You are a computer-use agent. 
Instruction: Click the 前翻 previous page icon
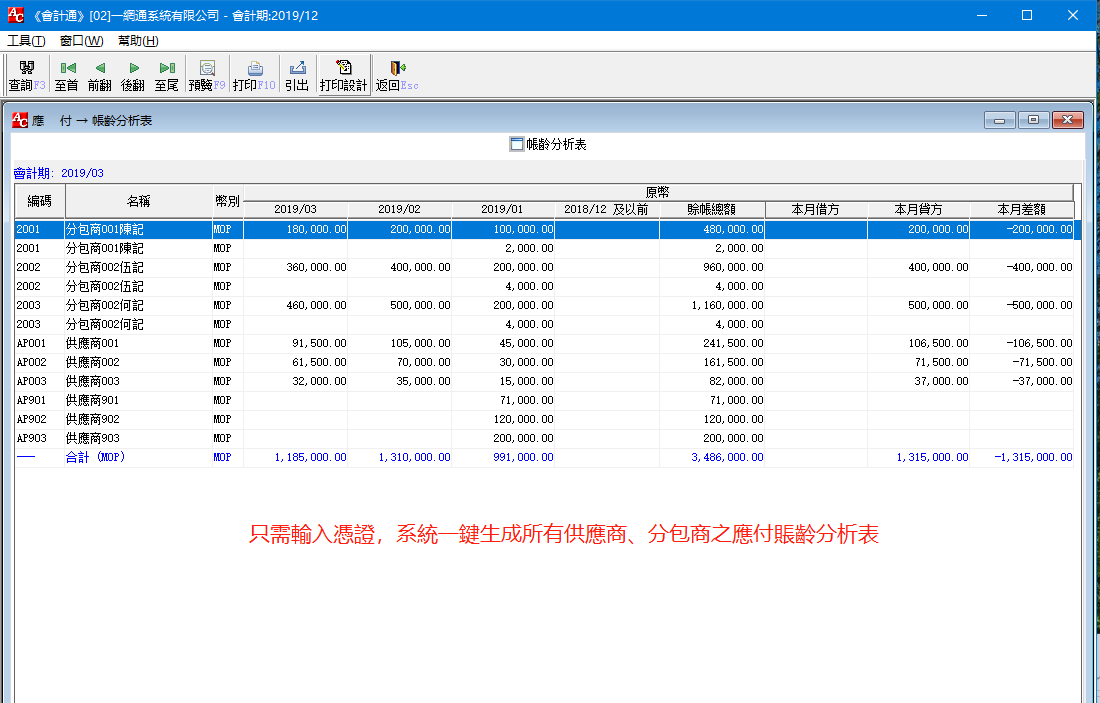pos(100,73)
